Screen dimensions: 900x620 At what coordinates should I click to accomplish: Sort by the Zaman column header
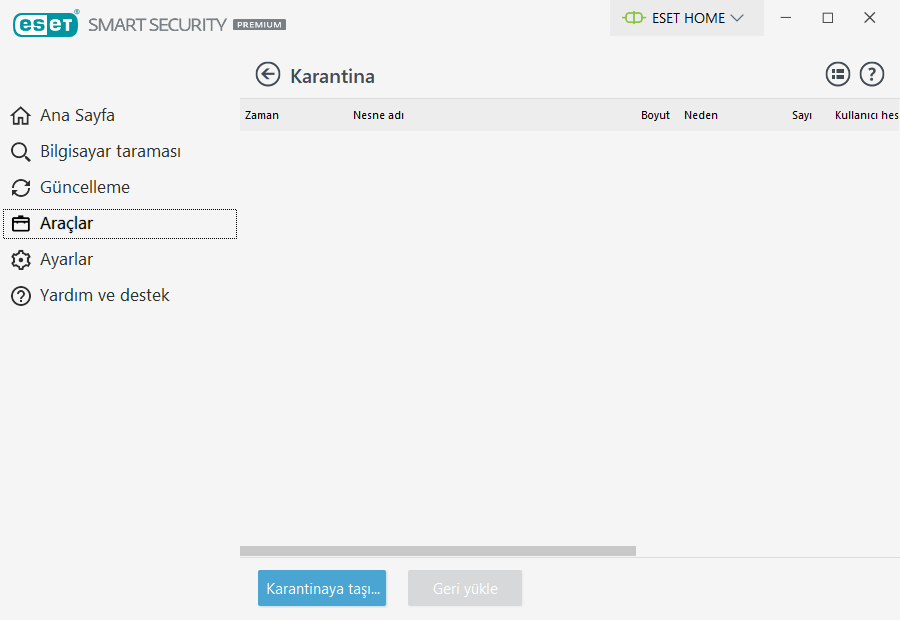pos(262,115)
